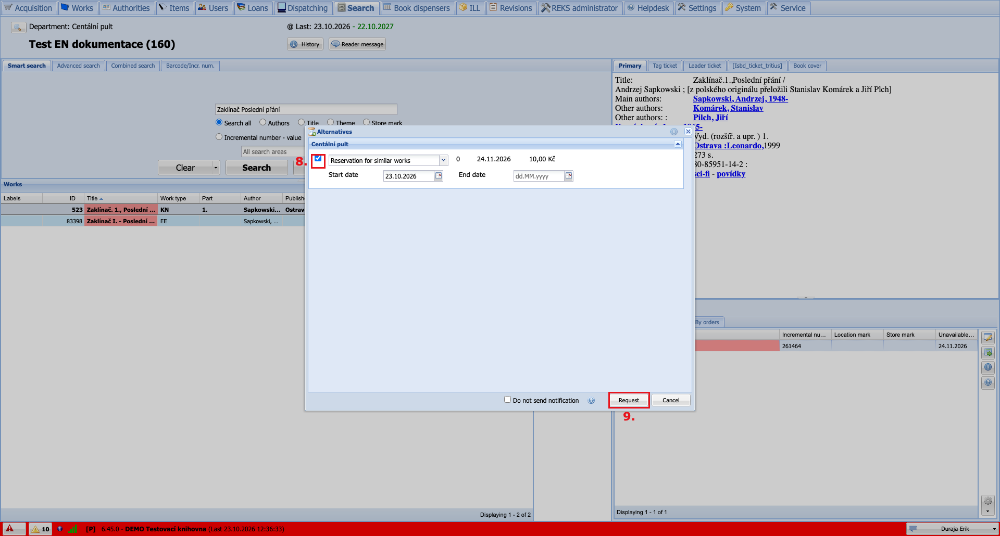1000x536 pixels.
Task: Collapse the Centální pult section
Action: (x=678, y=145)
